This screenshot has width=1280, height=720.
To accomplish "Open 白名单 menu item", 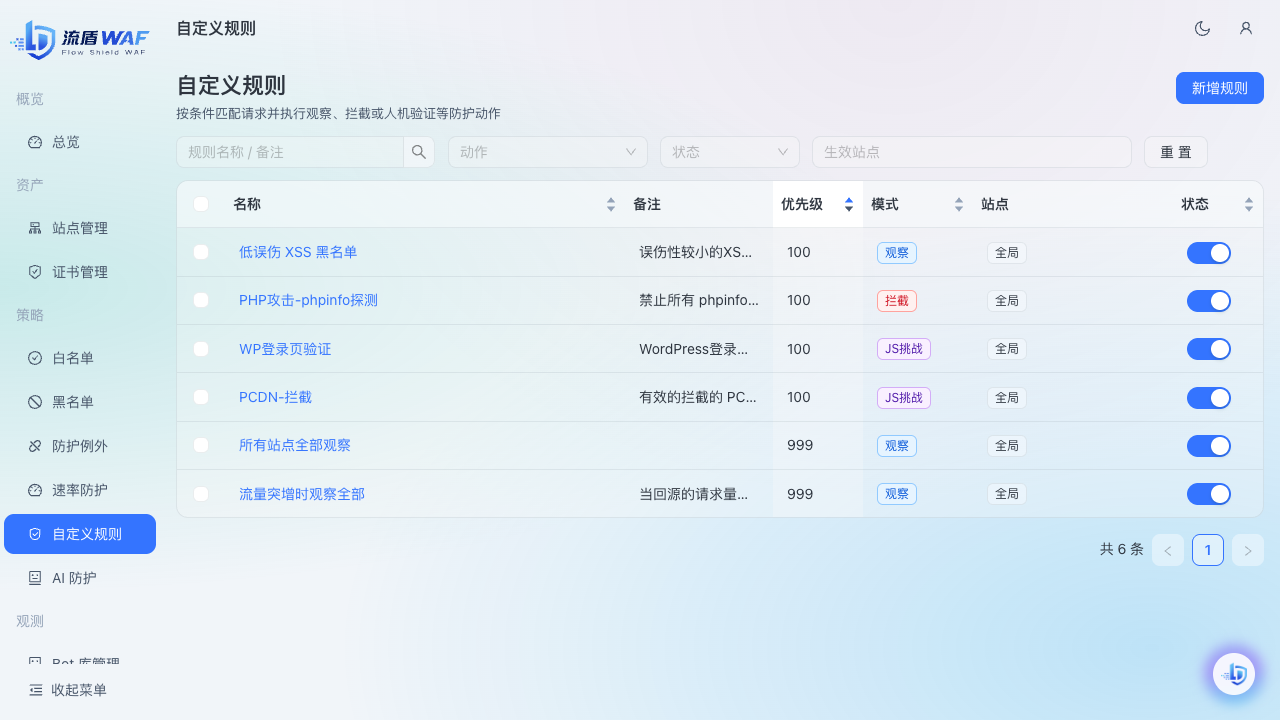I will [x=80, y=358].
